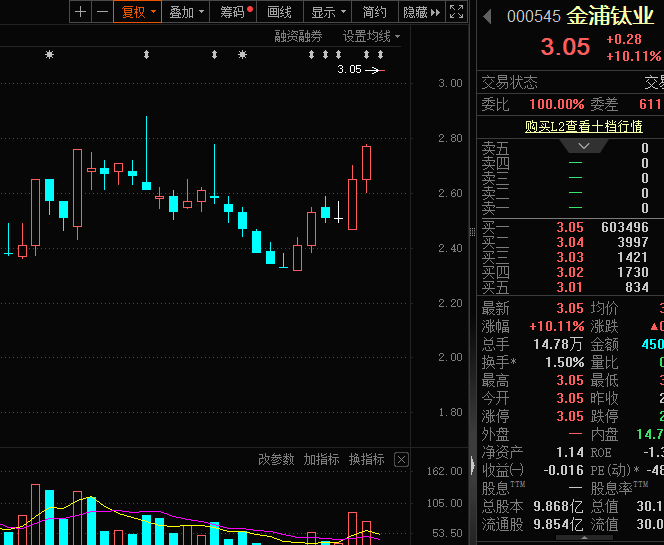Open 设置均线 moving average settings
664x545 pixels.
point(370,36)
